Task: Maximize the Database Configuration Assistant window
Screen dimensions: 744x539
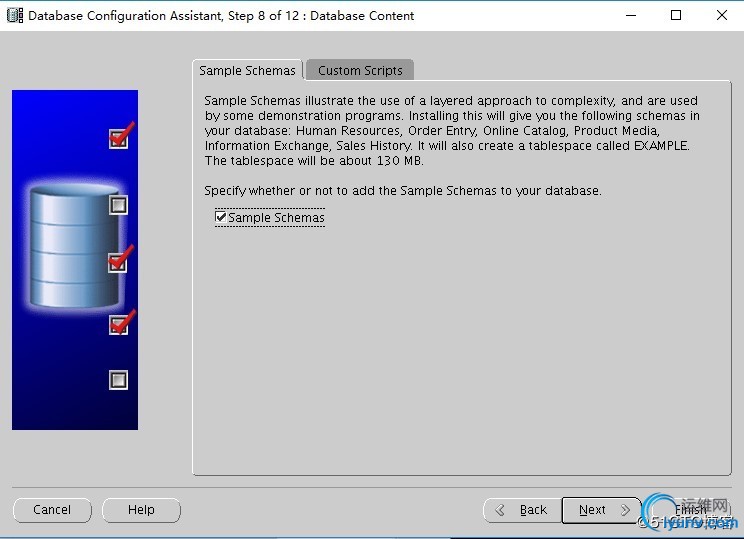Action: point(676,16)
